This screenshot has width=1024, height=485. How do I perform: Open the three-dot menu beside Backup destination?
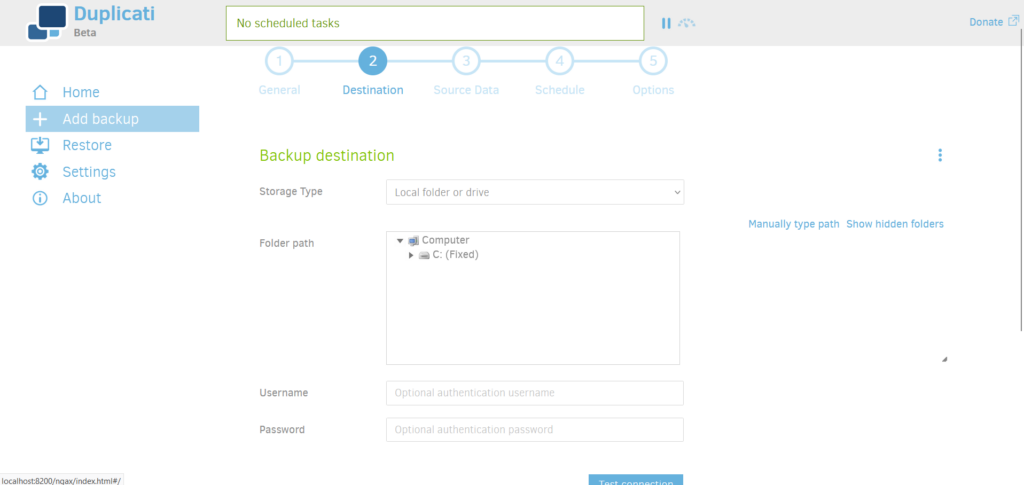[939, 155]
